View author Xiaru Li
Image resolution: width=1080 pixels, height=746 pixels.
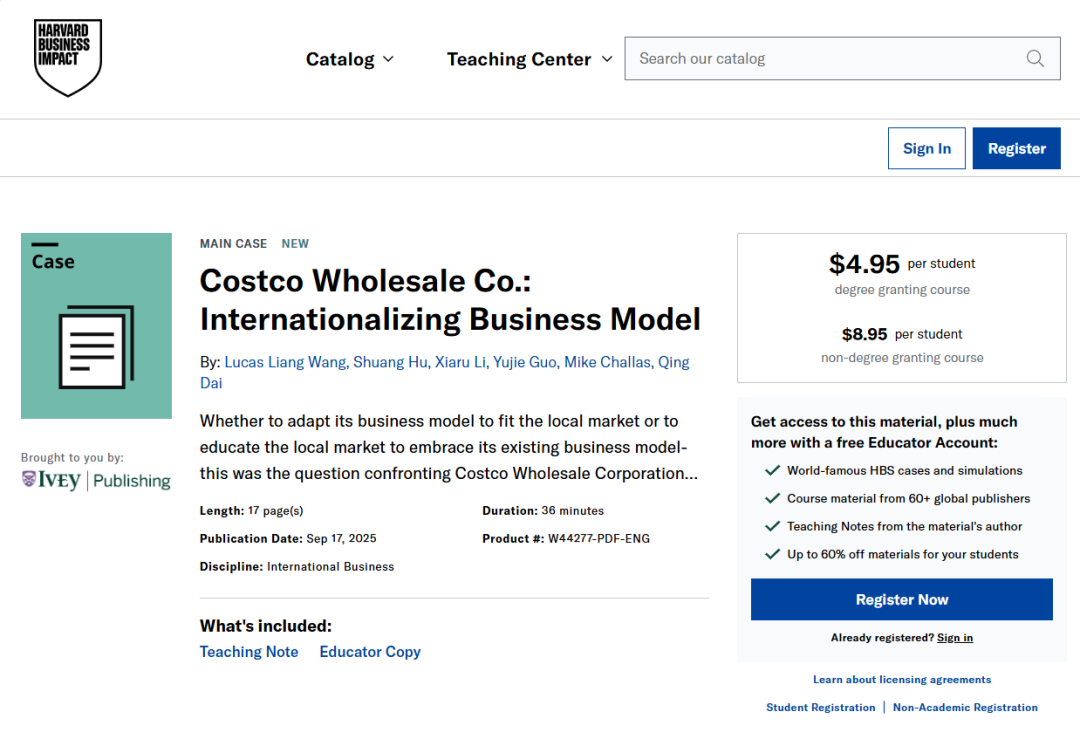click(x=461, y=362)
